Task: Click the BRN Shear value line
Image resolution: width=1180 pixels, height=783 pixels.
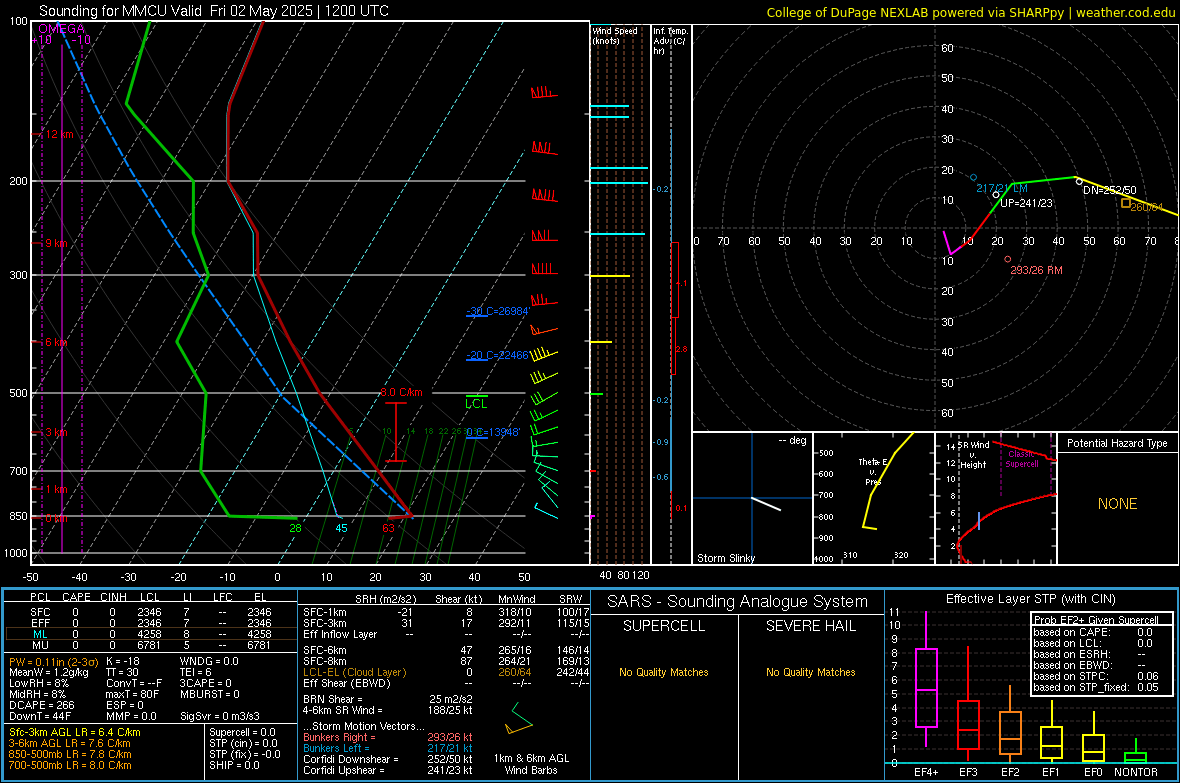Action: click(x=388, y=699)
